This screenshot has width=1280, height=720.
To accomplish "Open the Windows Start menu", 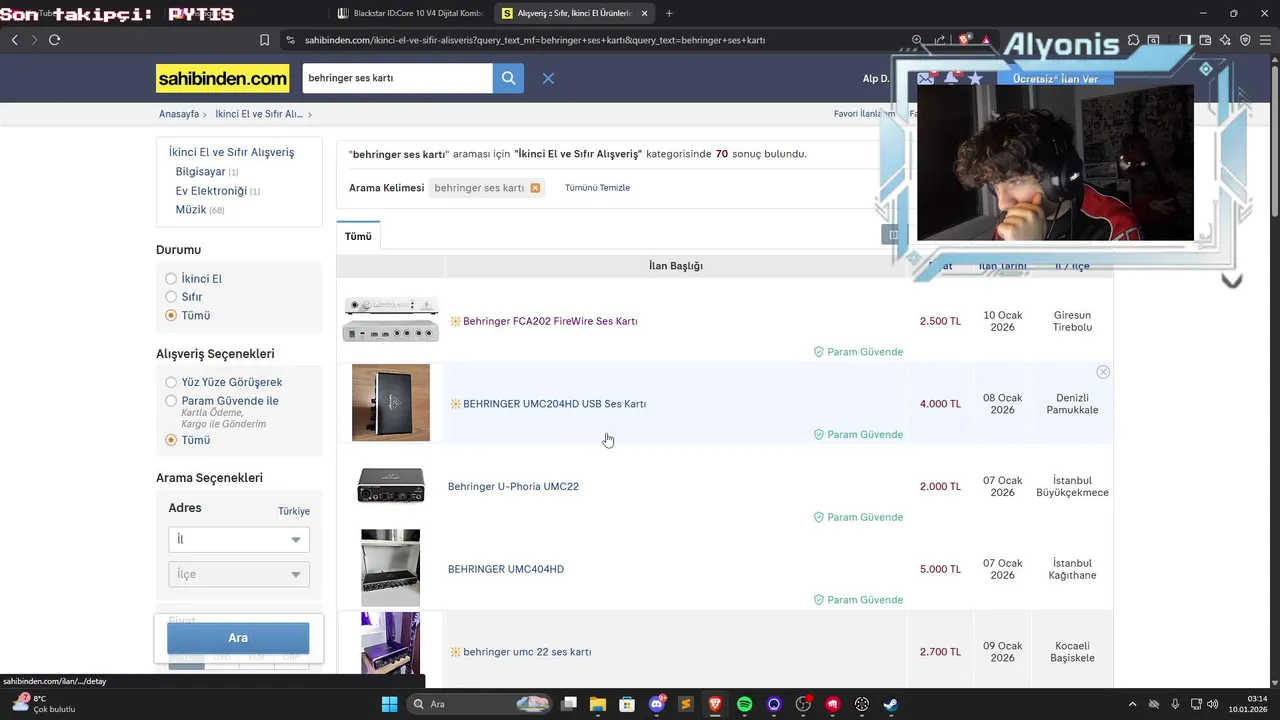I will pyautogui.click(x=390, y=704).
